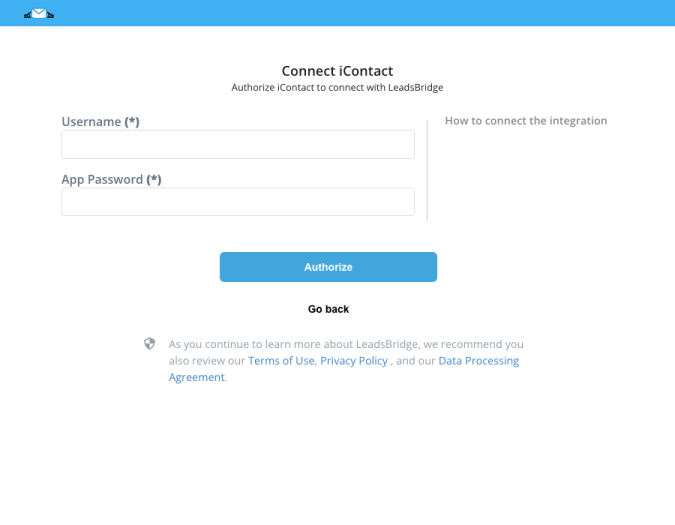Image resolution: width=675 pixels, height=525 pixels.
Task: Click the shield security icon
Action: pyautogui.click(x=149, y=343)
